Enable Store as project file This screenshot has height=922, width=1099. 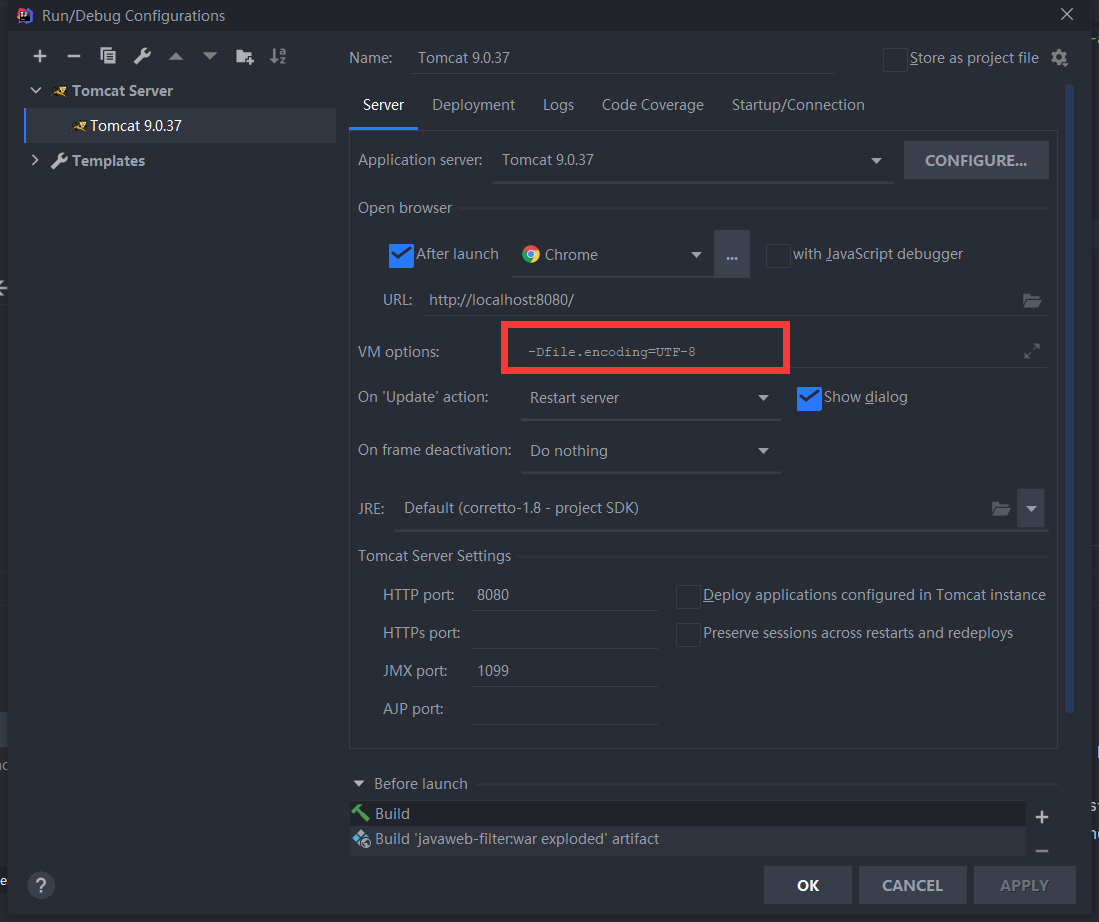pyautogui.click(x=895, y=59)
